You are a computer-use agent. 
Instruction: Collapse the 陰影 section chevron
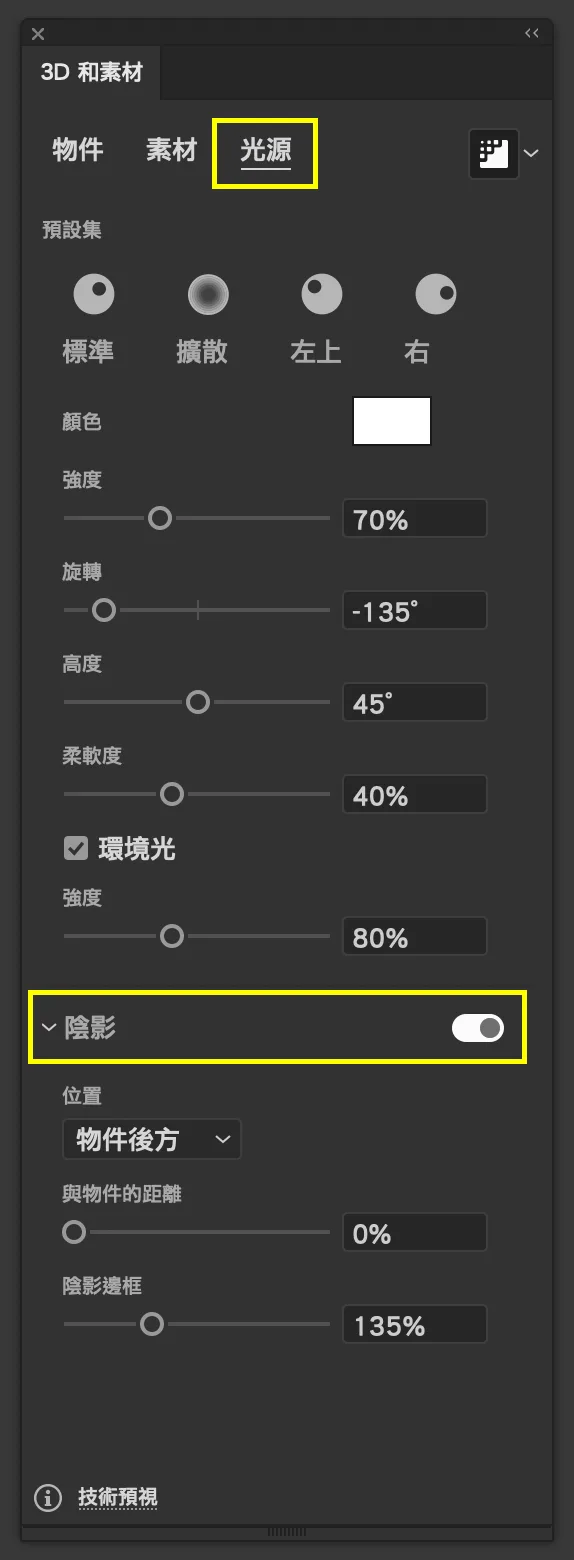(x=48, y=1028)
